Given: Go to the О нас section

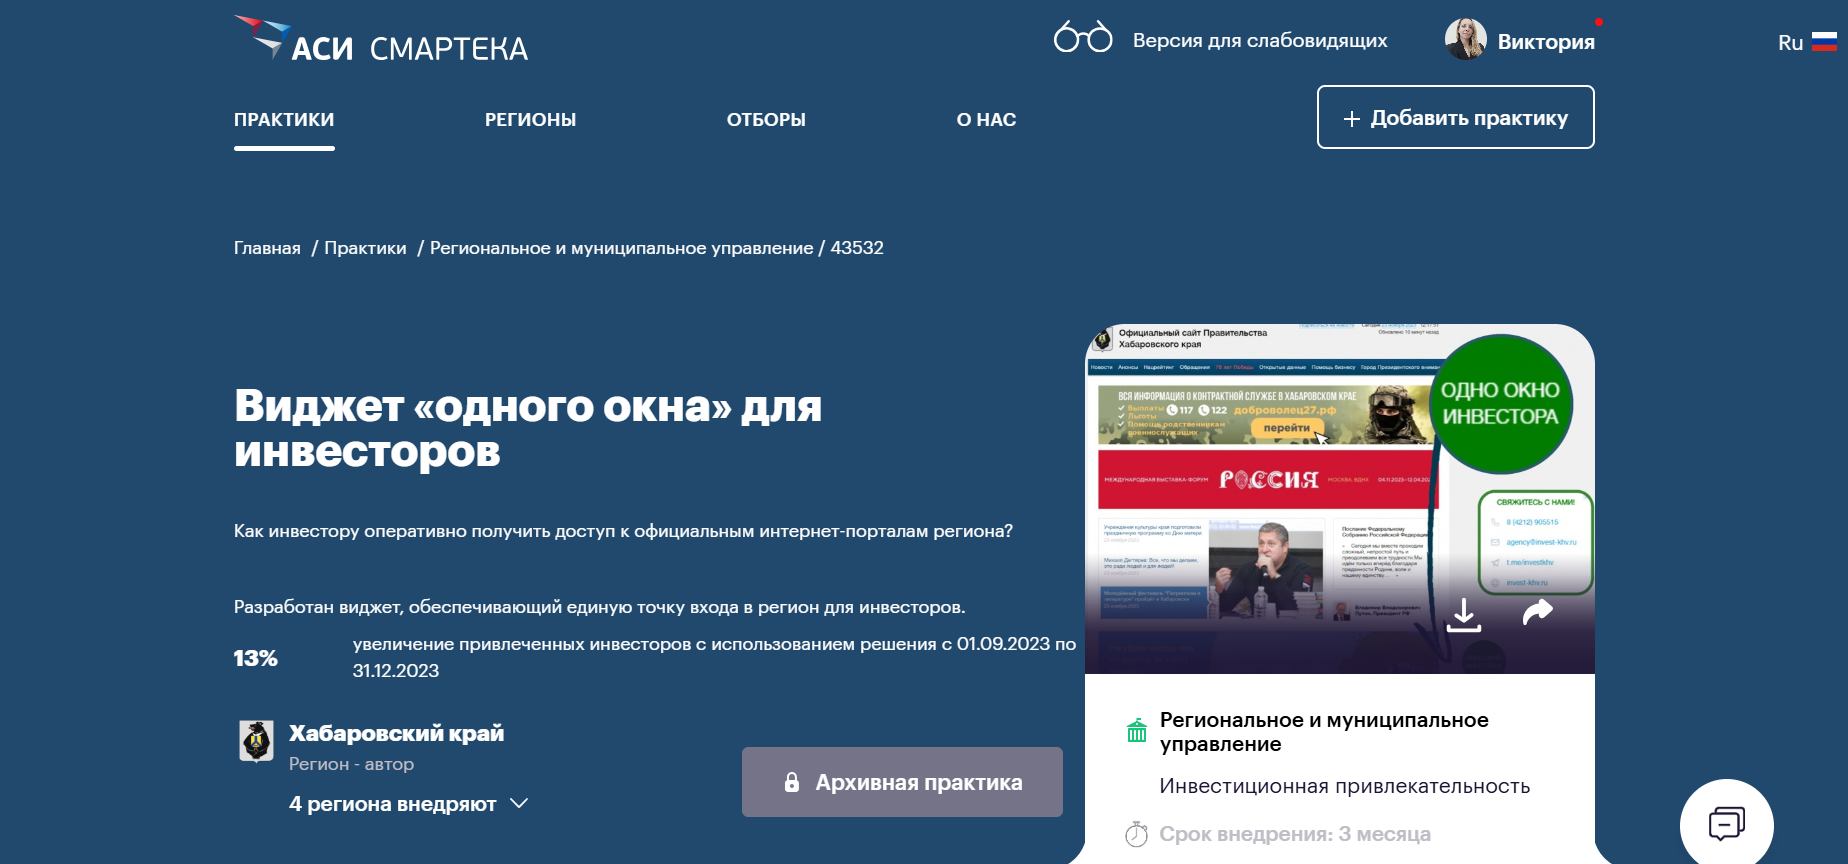Looking at the screenshot, I should click(x=986, y=119).
